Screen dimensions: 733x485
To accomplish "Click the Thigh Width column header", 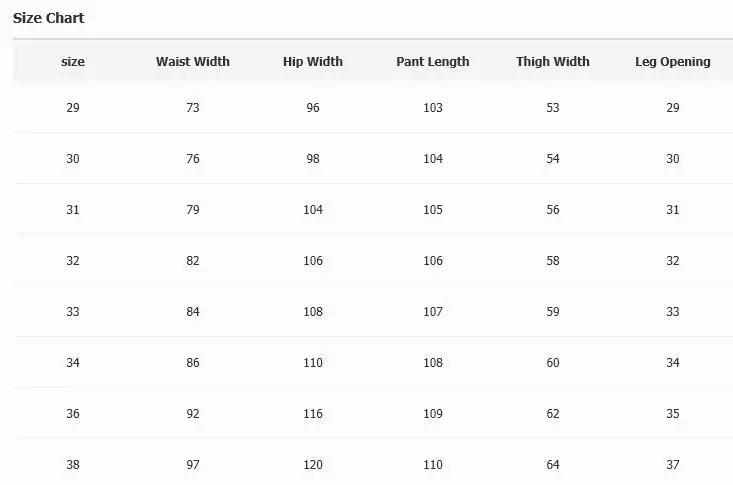I will click(553, 62).
